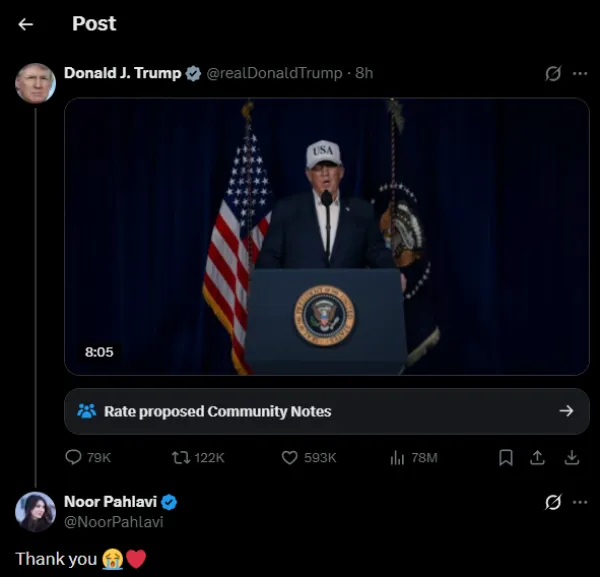Open the Noor Pahlavi profile name
The image size is (600, 577).
tap(109, 502)
